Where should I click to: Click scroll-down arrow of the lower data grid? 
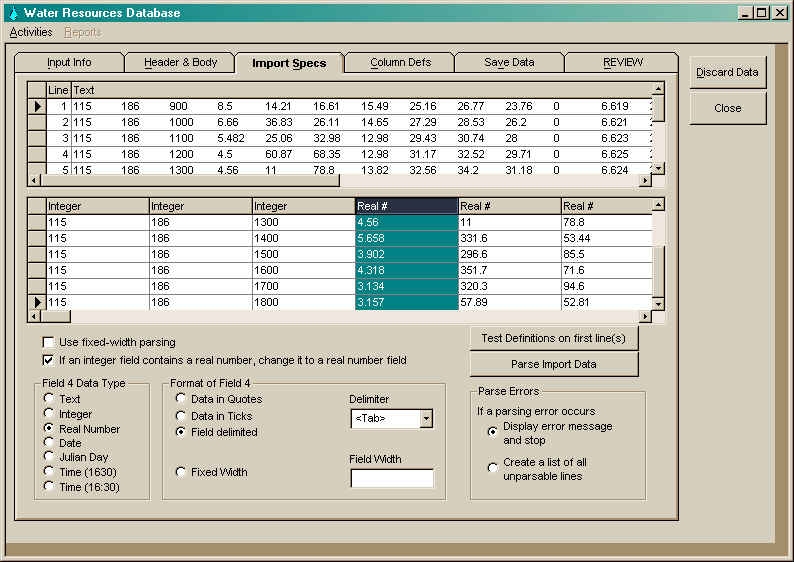coord(658,302)
